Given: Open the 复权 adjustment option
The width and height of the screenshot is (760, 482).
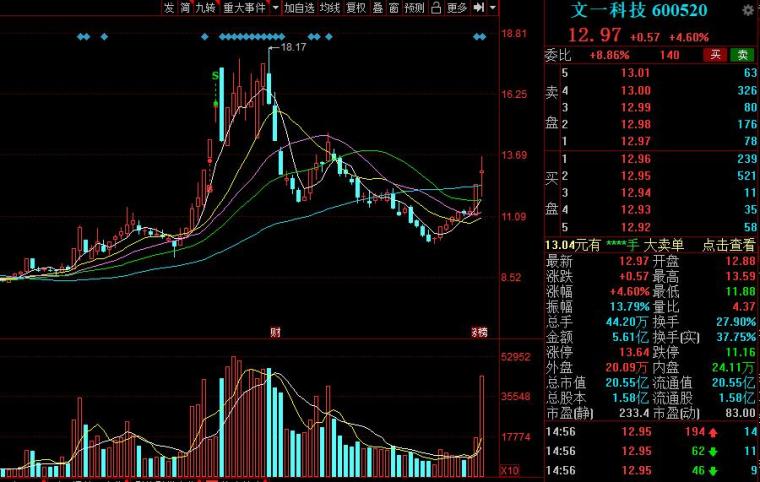Looking at the screenshot, I should (356, 8).
